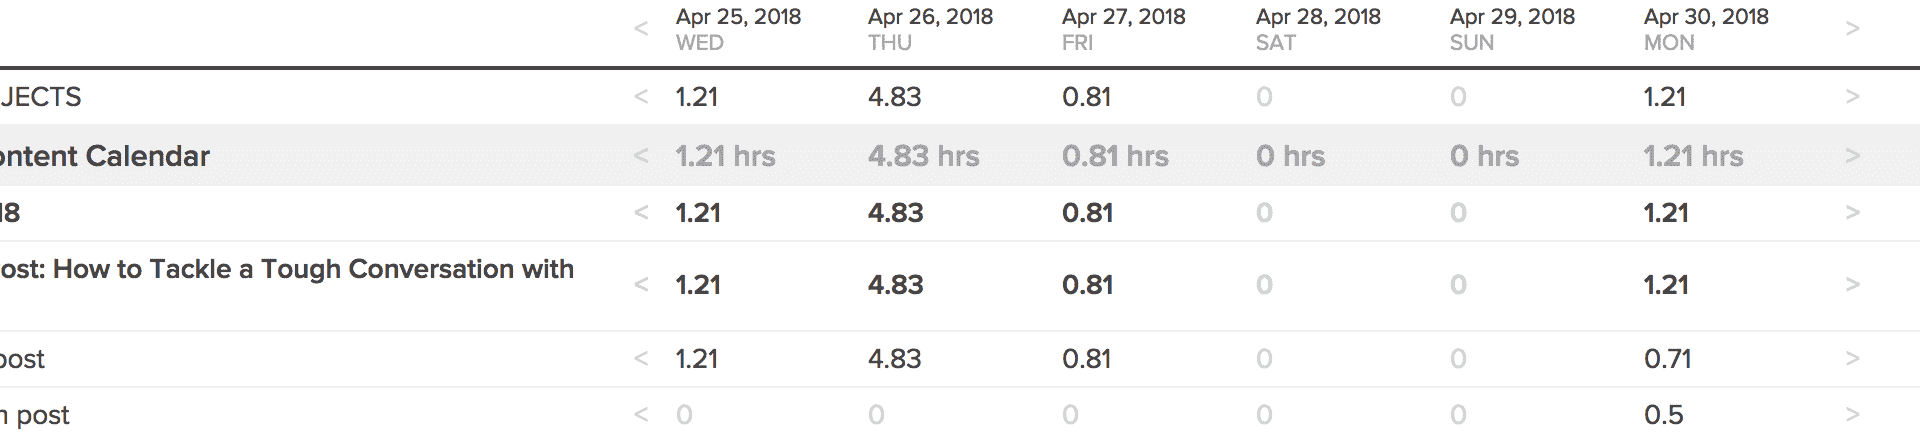The width and height of the screenshot is (1920, 440).
Task: Click left arrow in the Tough Conversation row
Action: coord(641,285)
